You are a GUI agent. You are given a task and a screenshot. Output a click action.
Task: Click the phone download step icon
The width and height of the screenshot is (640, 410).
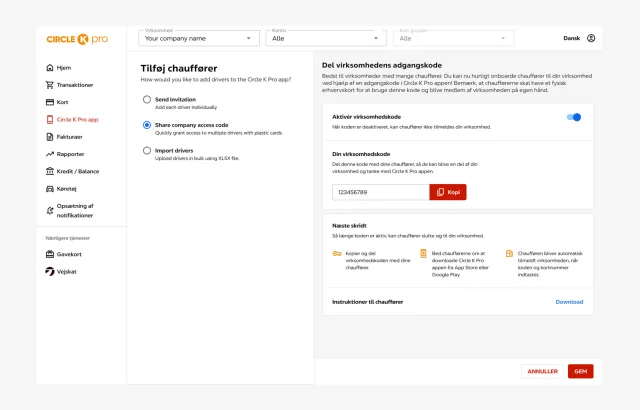(423, 254)
